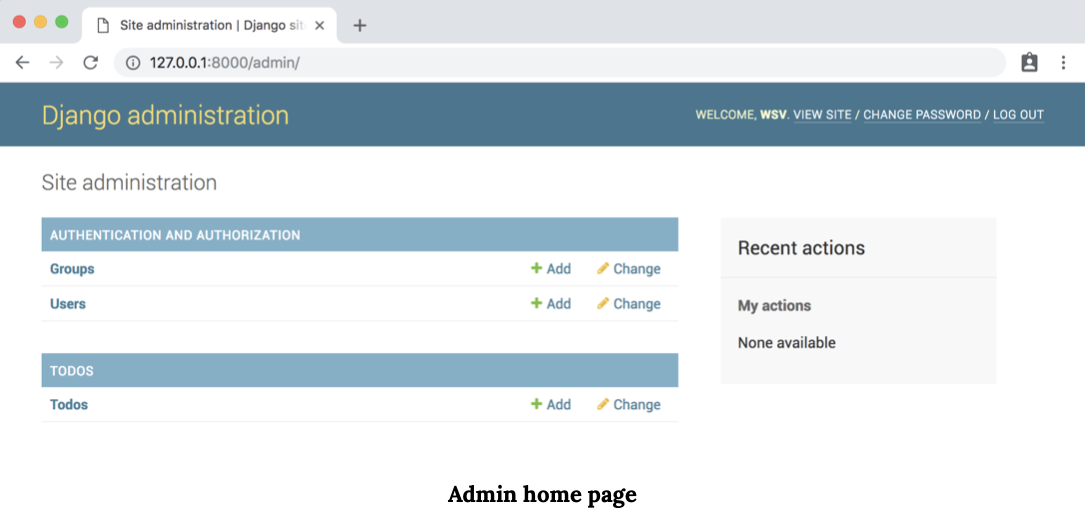The image size is (1088, 524).
Task: Click the Recent actions heading
Action: coord(801,248)
